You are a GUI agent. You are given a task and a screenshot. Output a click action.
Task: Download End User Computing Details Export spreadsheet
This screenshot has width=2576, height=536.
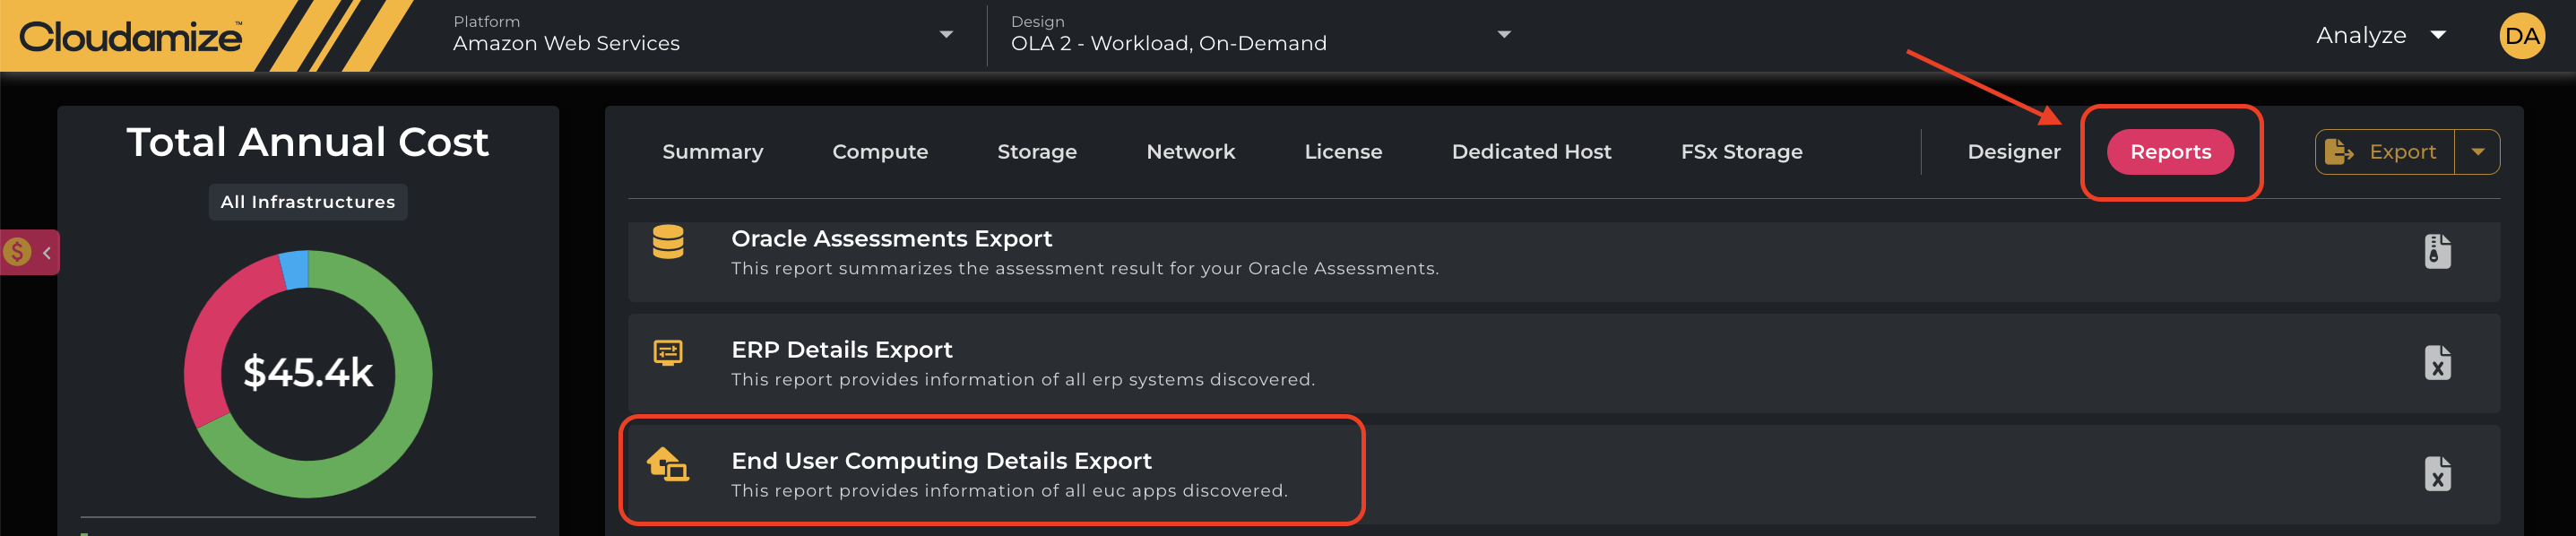pos(2437,474)
